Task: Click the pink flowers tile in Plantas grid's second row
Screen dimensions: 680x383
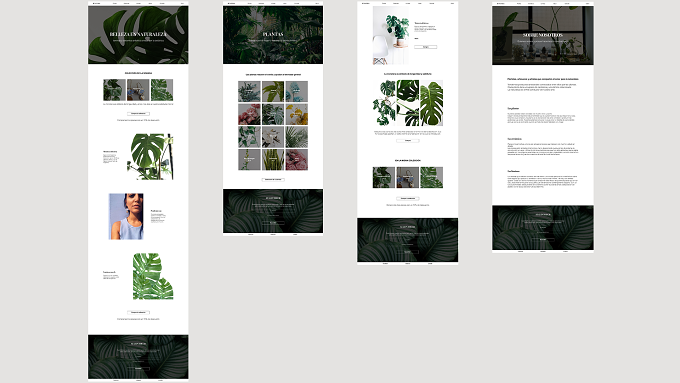Action: click(x=249, y=115)
